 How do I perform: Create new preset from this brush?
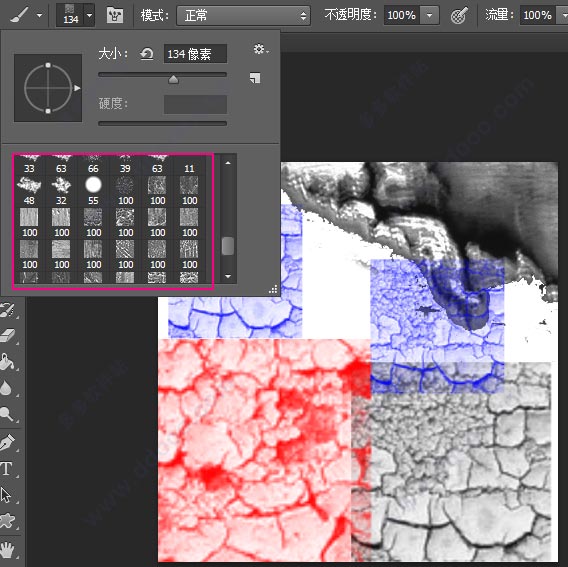(255, 78)
